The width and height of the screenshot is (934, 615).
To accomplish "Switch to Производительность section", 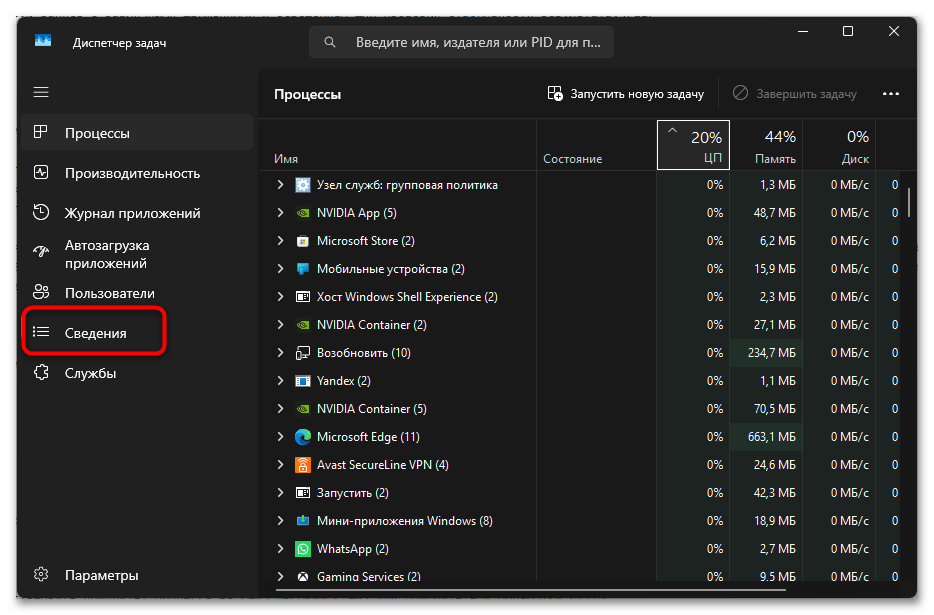I will [137, 173].
